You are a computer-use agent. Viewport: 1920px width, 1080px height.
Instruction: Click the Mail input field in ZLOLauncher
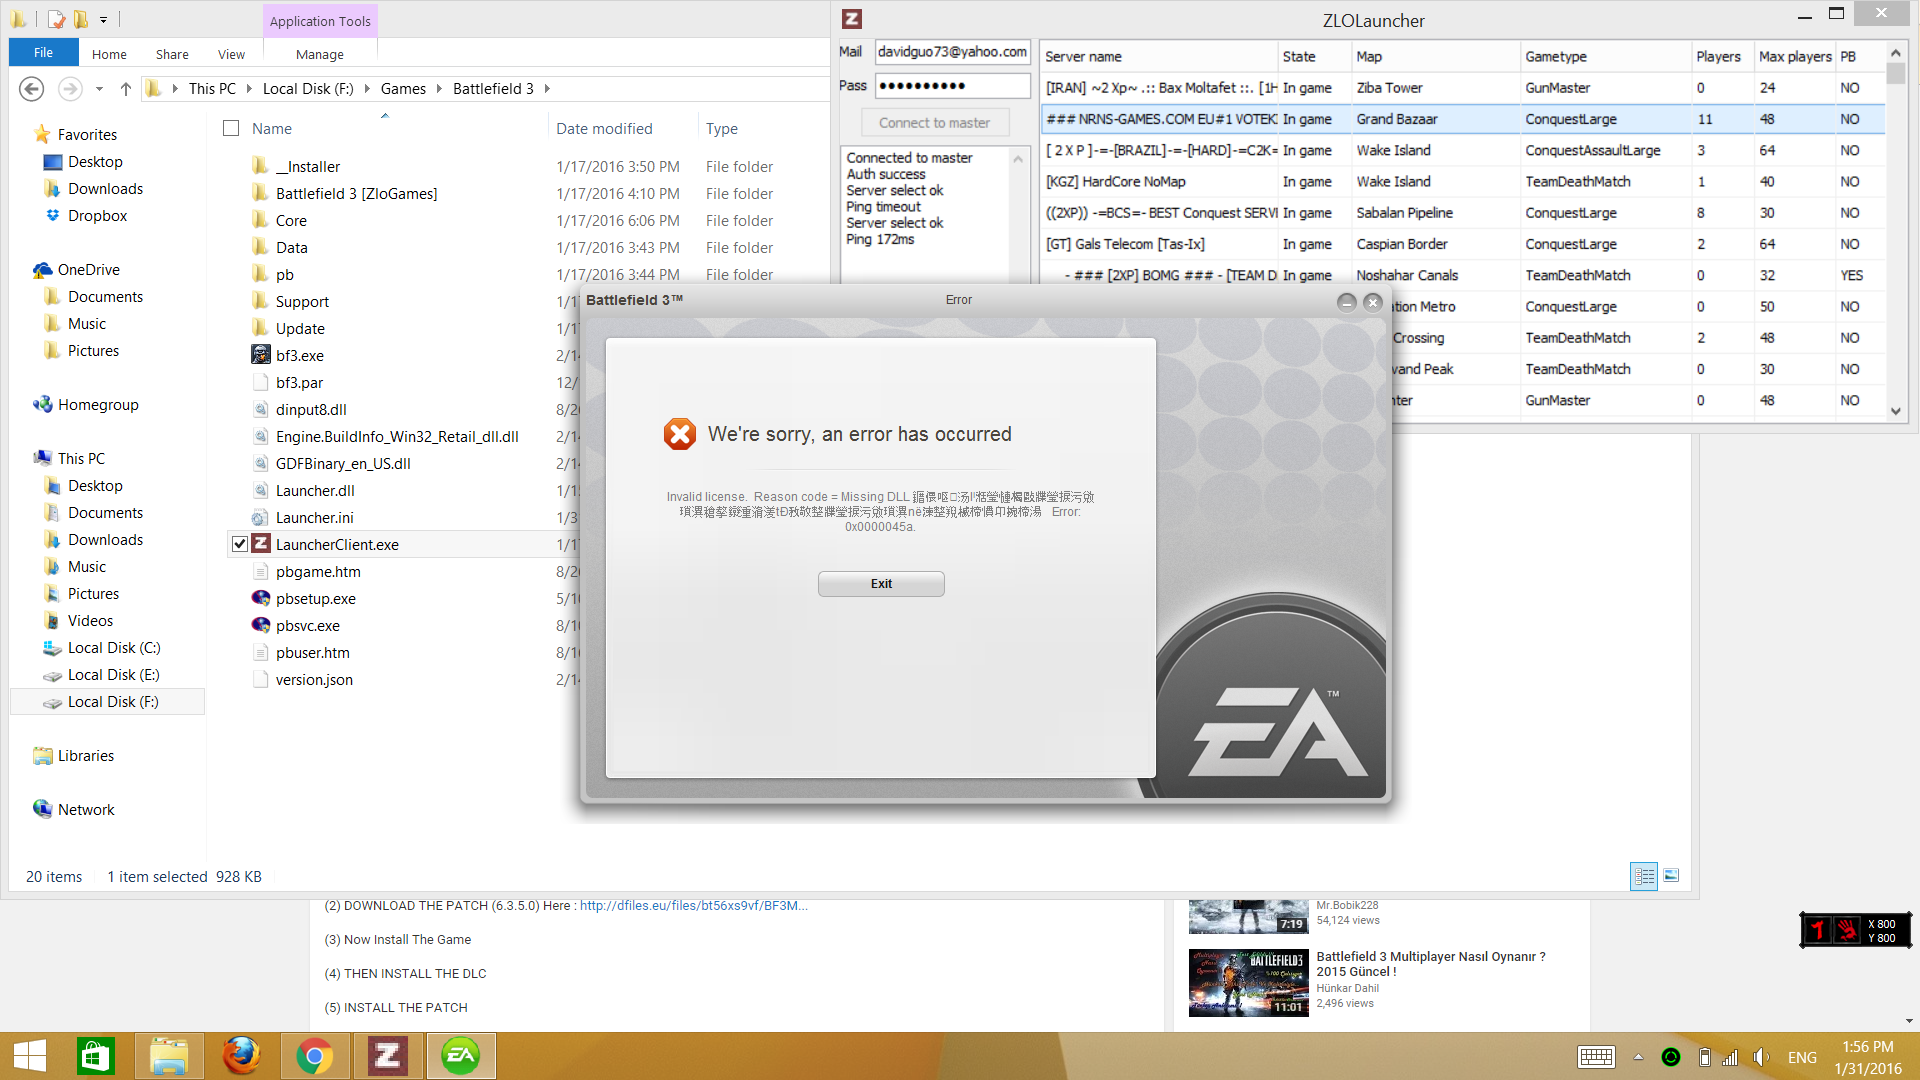953,52
